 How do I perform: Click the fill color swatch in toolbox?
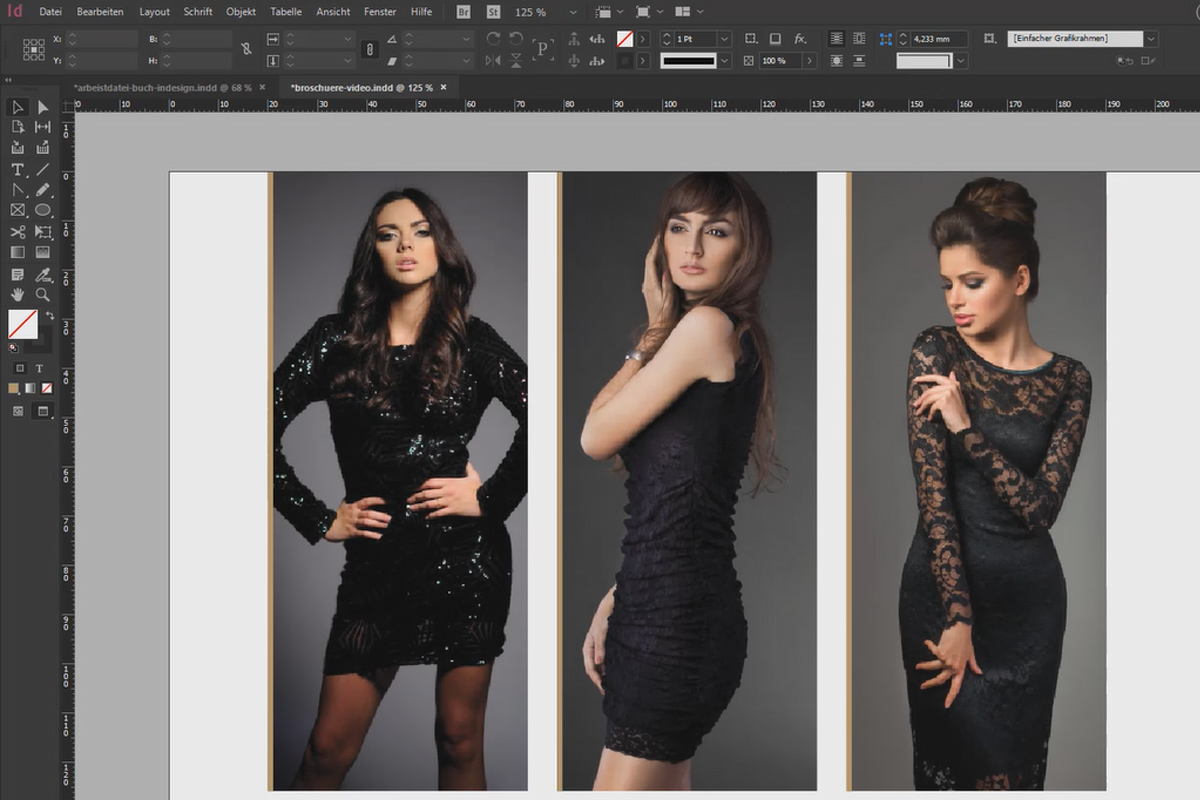point(23,324)
